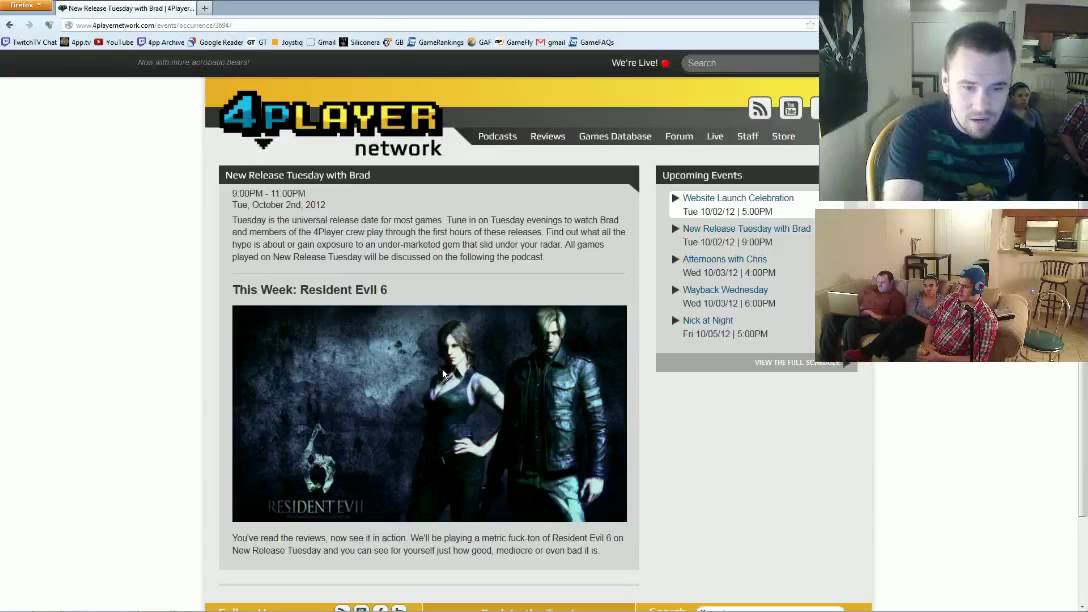Open the Nick at Night event link
1088x612 pixels.
click(707, 320)
